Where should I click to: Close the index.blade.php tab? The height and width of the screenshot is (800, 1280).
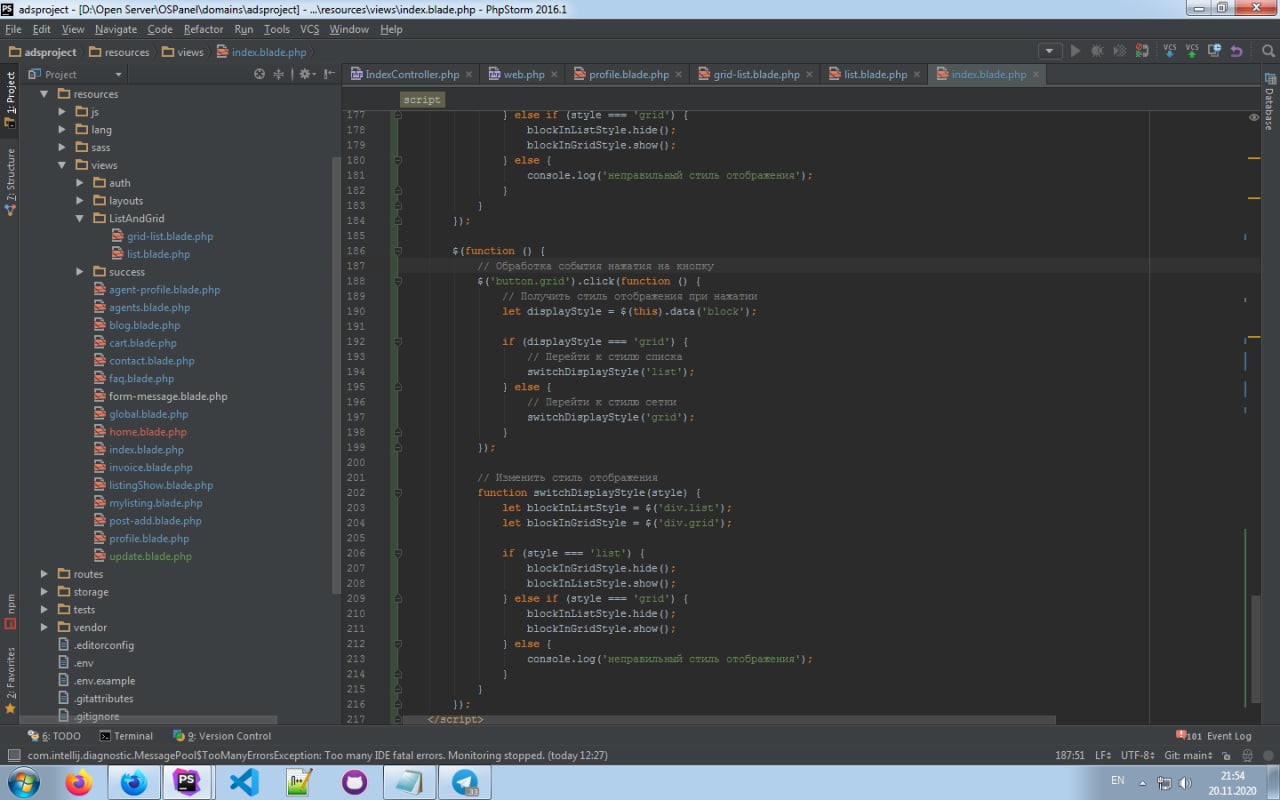(1036, 74)
